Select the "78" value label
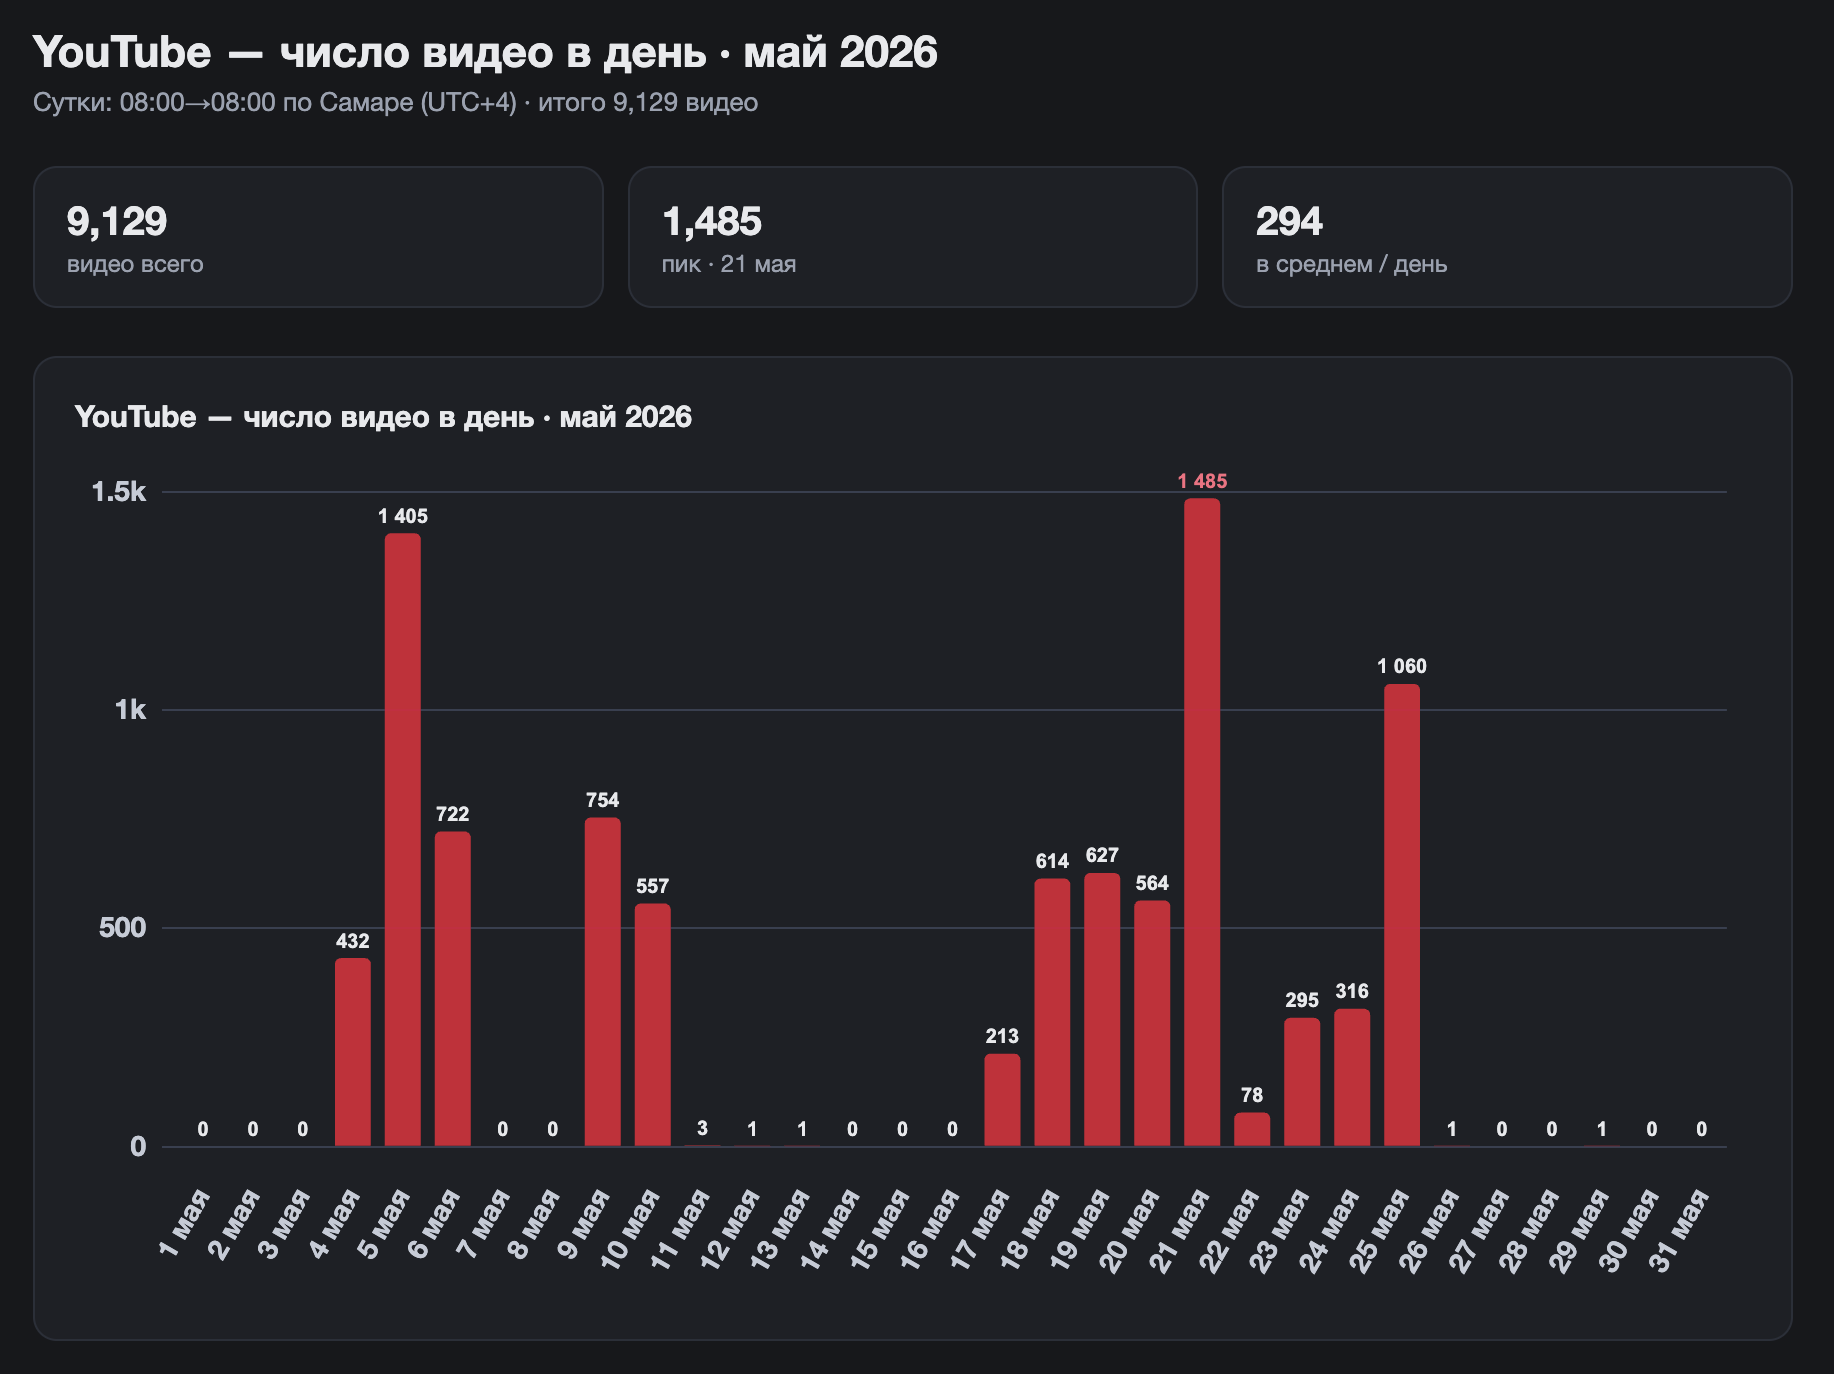The height and width of the screenshot is (1374, 1834). point(1252,1095)
